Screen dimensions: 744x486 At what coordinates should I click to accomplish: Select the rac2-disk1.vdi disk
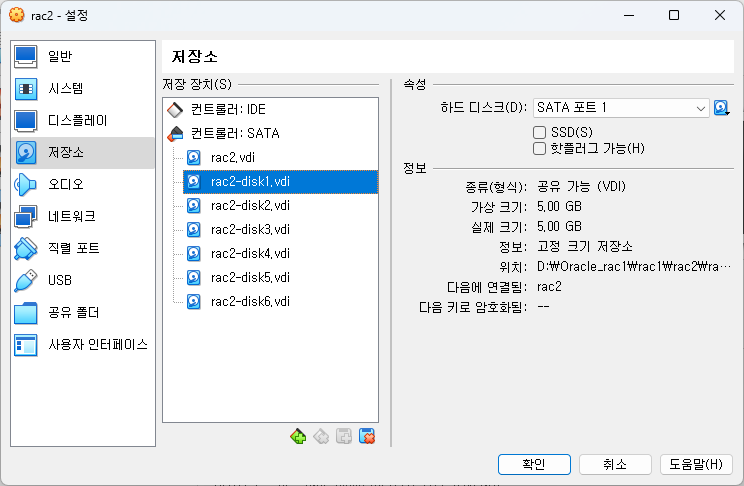pyautogui.click(x=280, y=182)
